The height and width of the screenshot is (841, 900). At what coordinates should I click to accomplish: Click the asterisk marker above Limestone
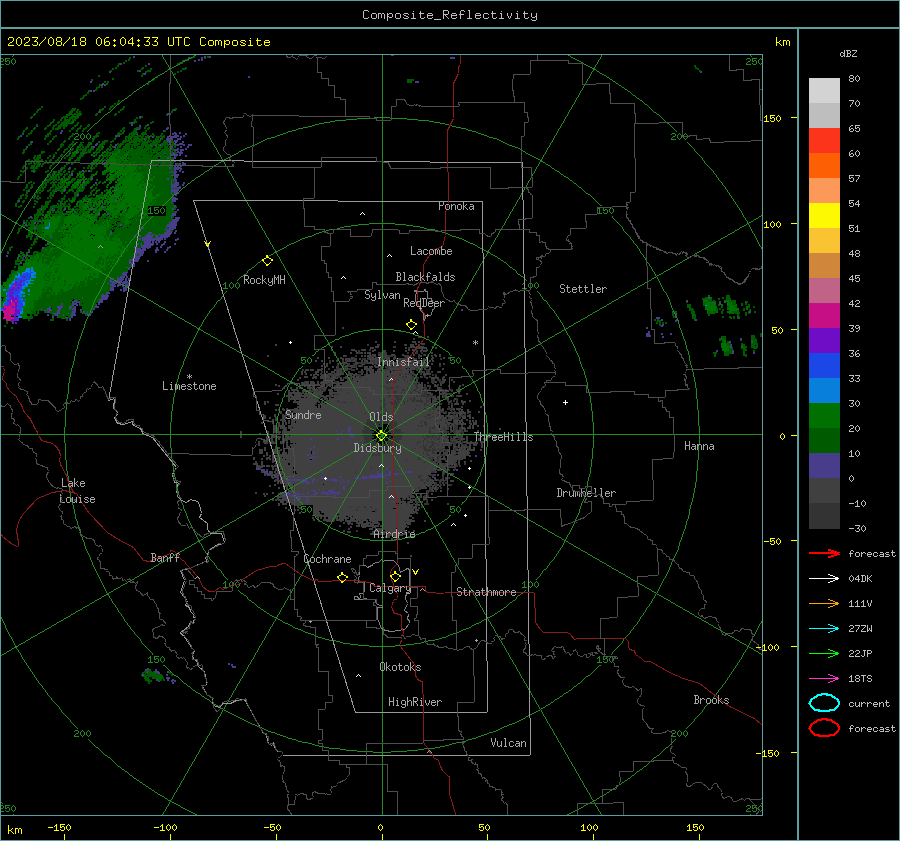[189, 377]
